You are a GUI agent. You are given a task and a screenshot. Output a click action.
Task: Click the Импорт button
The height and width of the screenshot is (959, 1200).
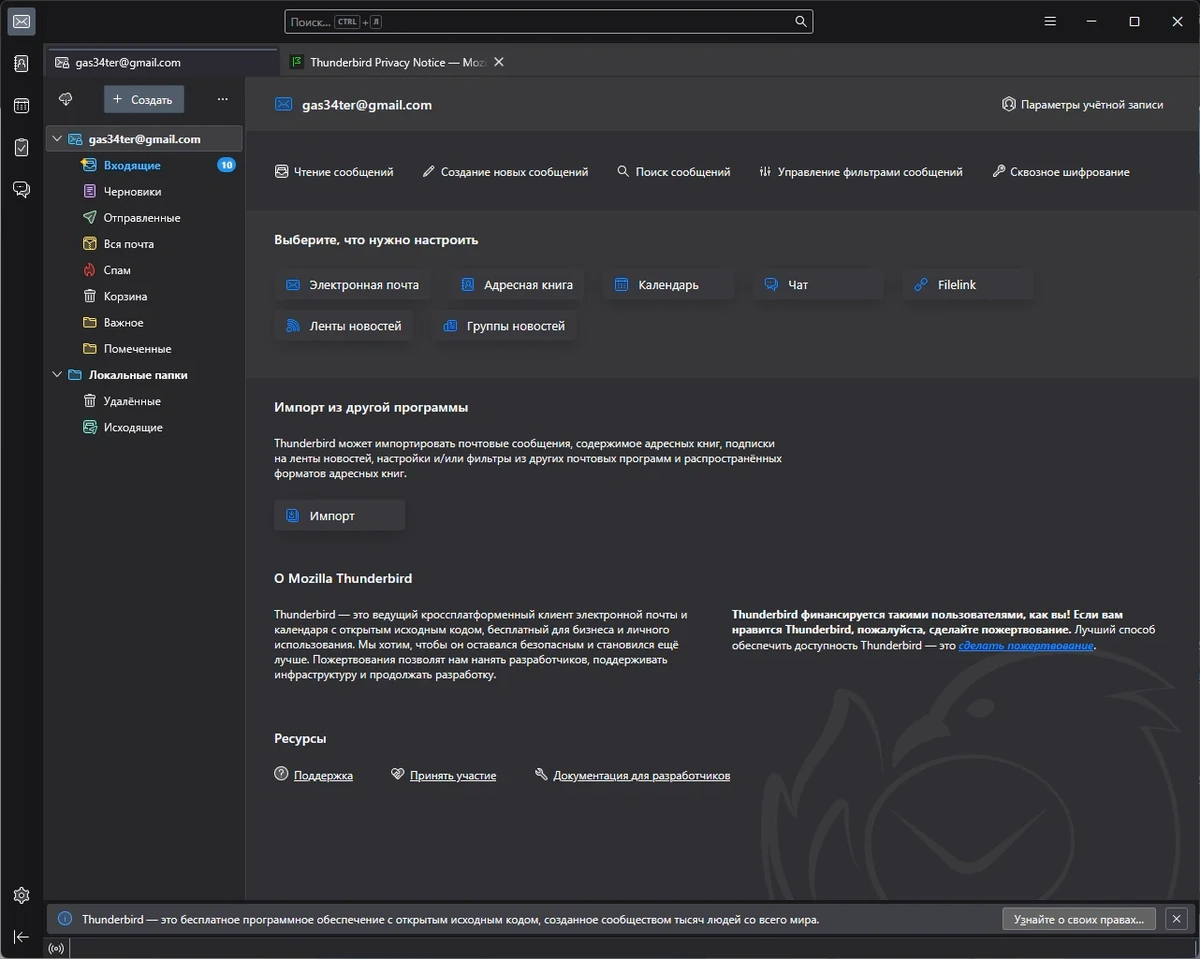(x=340, y=516)
